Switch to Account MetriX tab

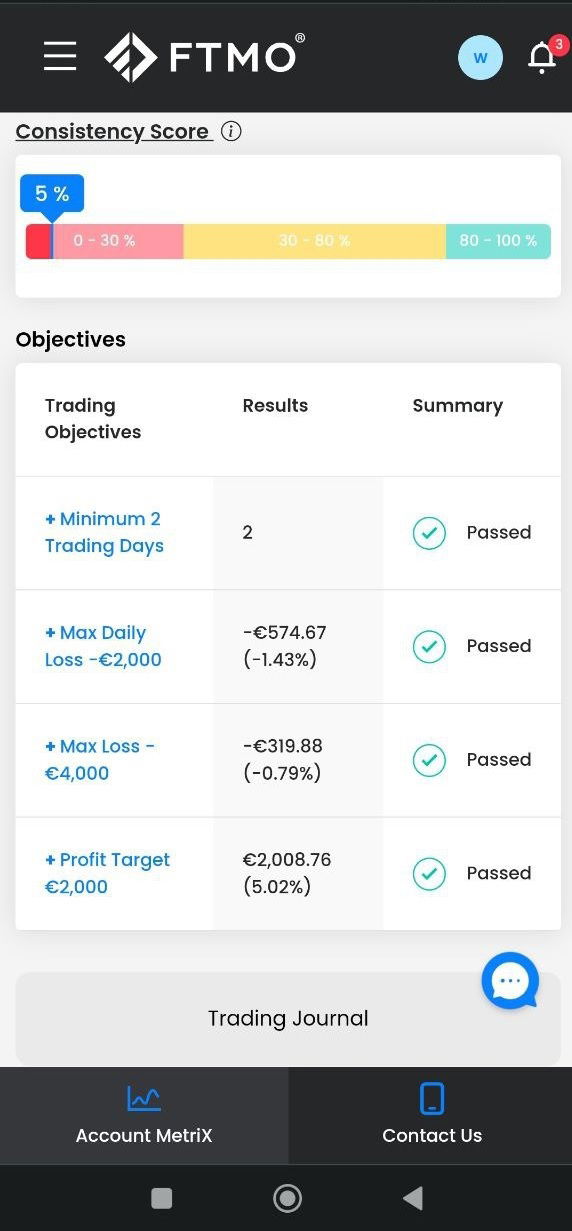(144, 1115)
